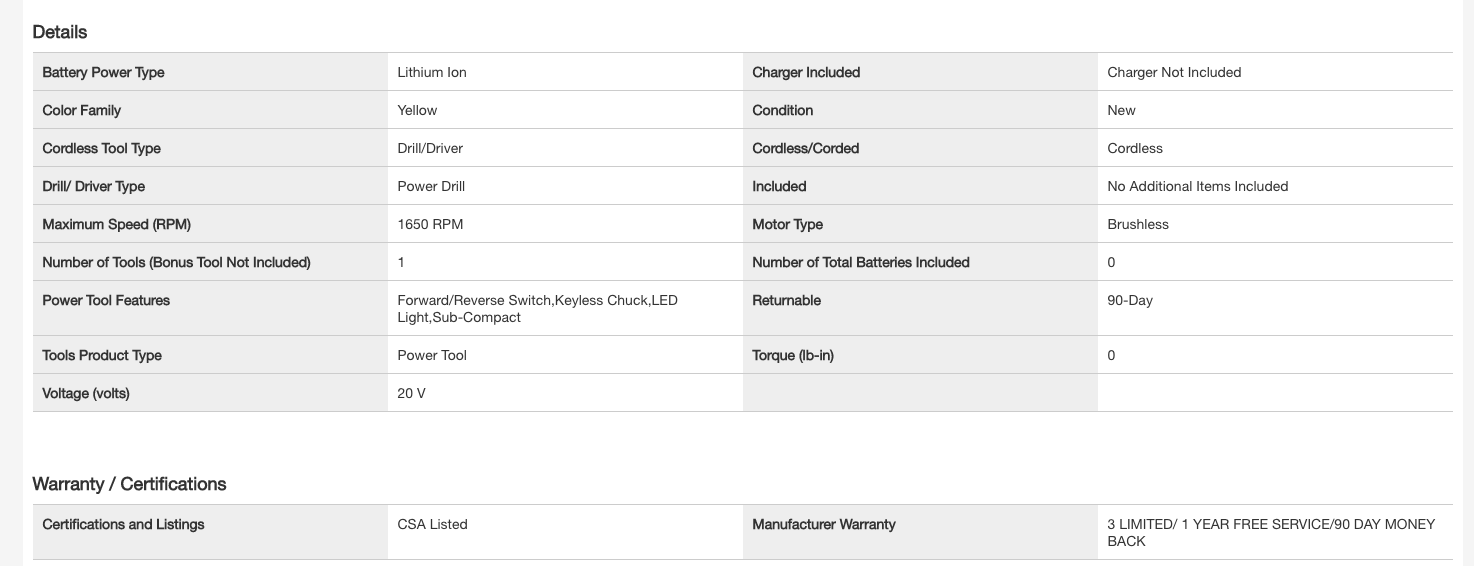This screenshot has width=1474, height=566.
Task: Click the Cordless Tool Type label
Action: pos(101,148)
